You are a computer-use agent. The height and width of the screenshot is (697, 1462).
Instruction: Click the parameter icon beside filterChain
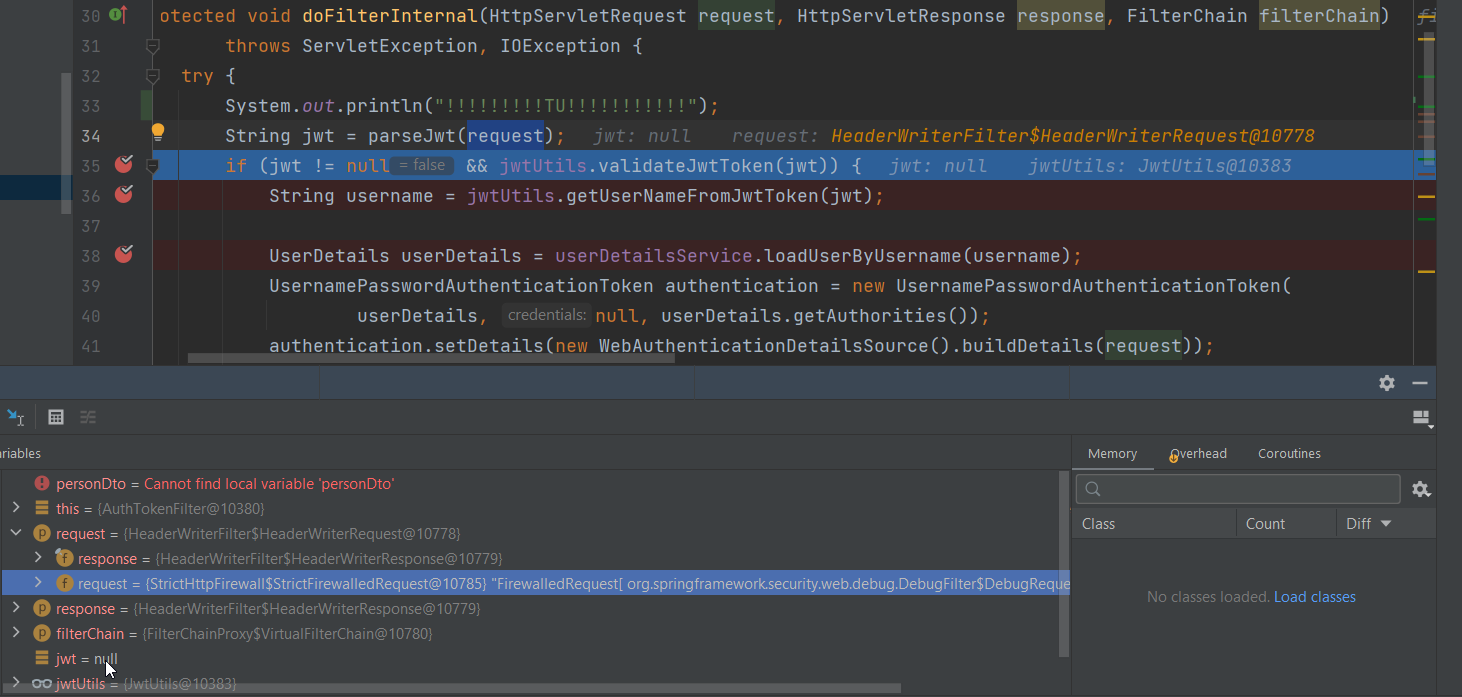(x=42, y=633)
